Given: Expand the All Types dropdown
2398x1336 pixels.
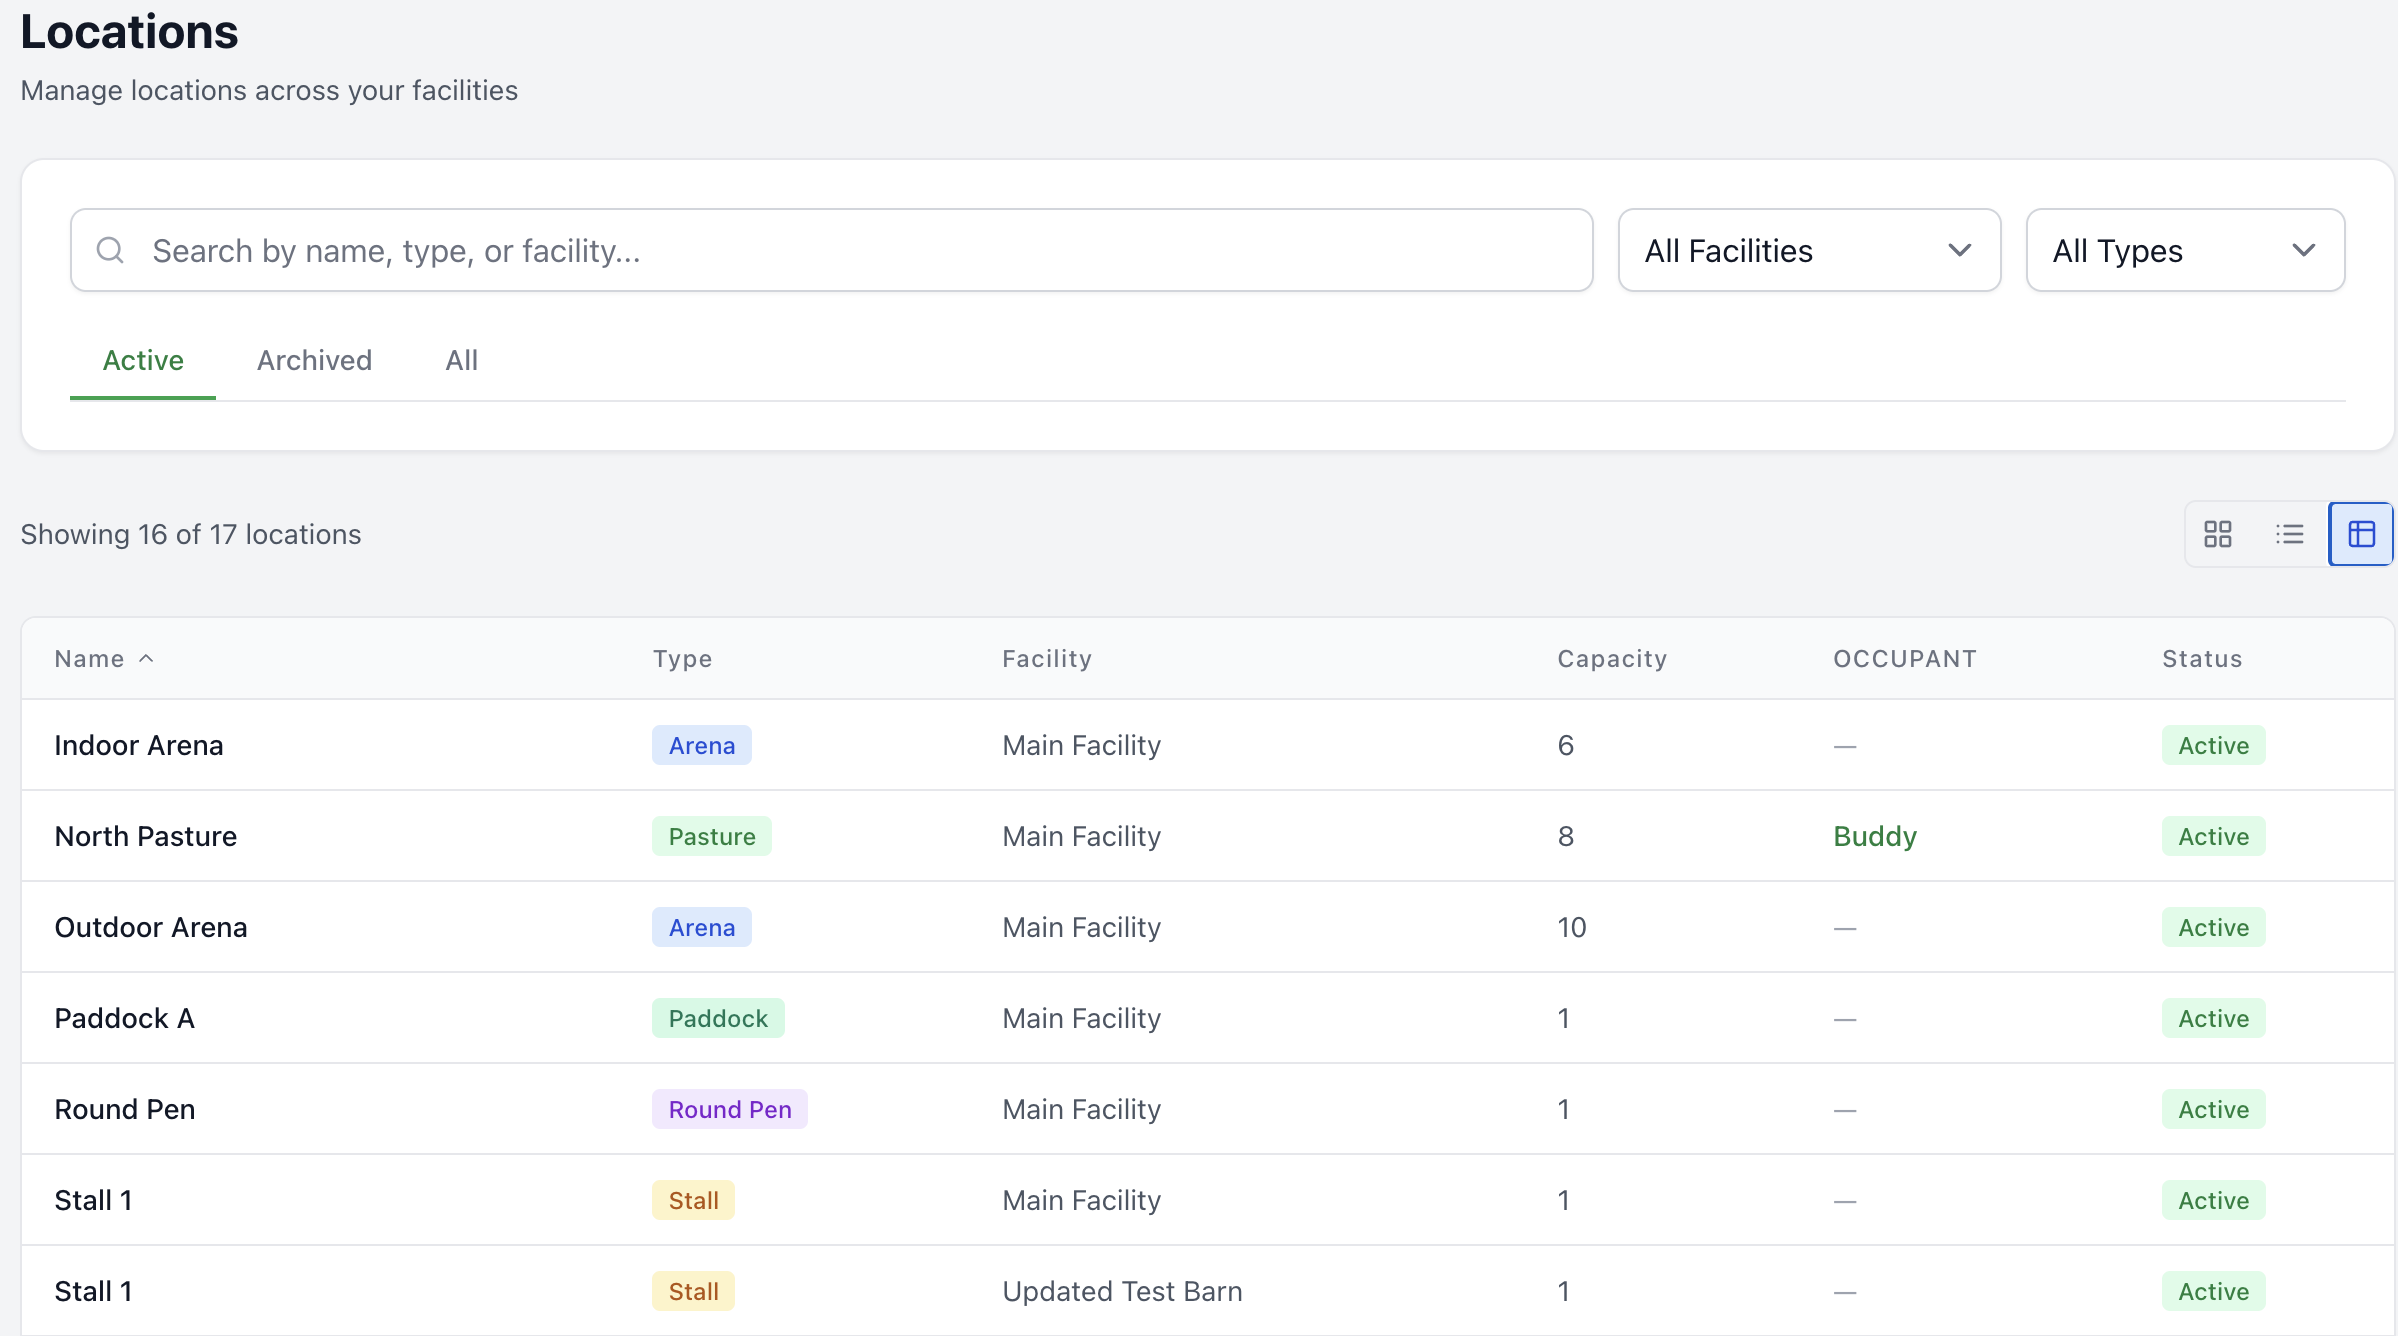Looking at the screenshot, I should click(x=2184, y=250).
